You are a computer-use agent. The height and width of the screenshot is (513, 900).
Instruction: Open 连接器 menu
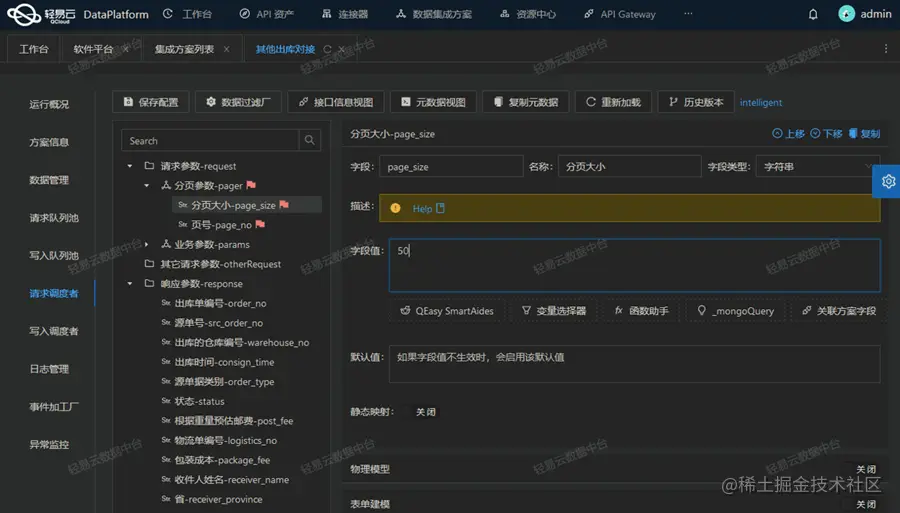click(x=345, y=14)
